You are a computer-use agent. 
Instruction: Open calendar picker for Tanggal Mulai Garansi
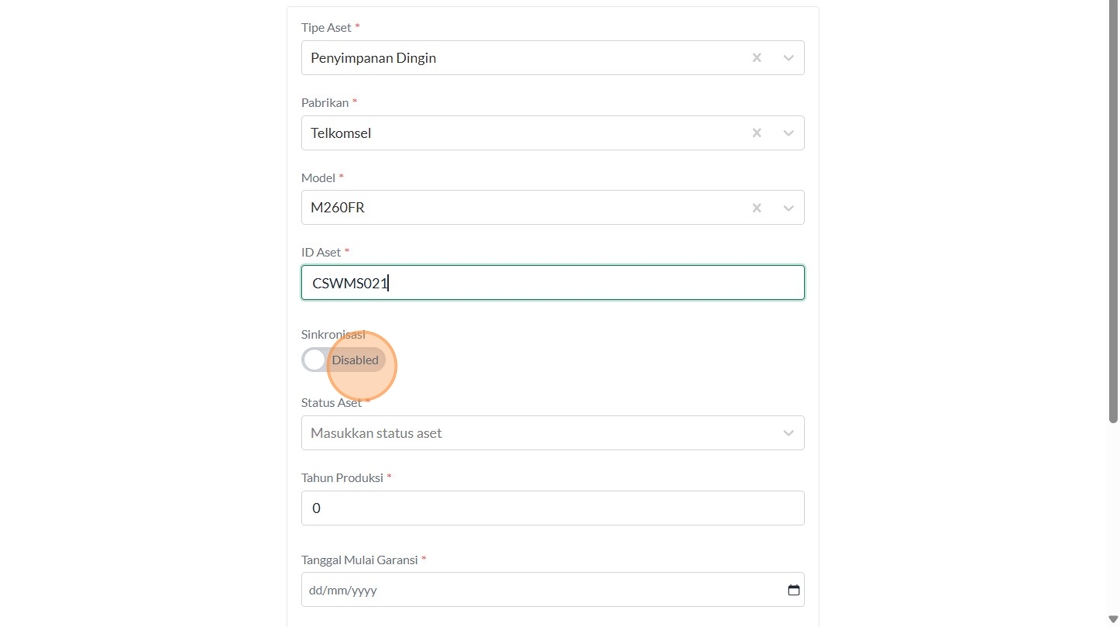coord(793,590)
